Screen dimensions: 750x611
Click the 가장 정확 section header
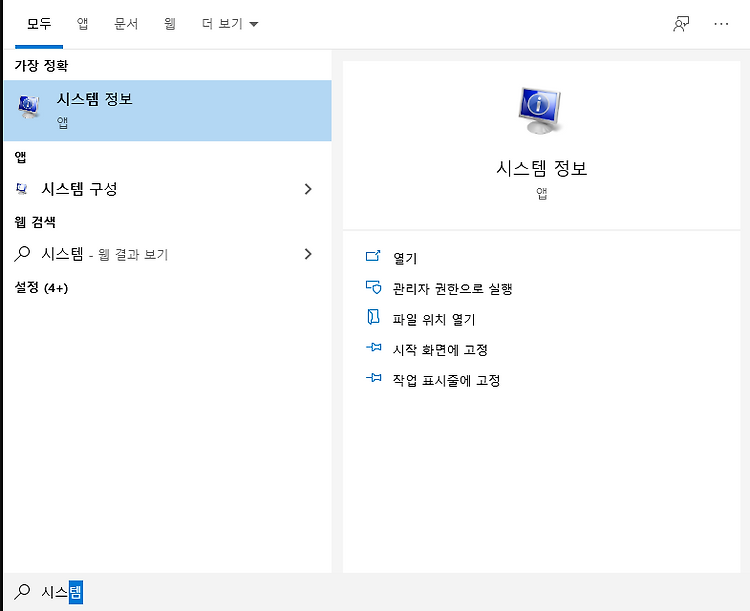(x=41, y=66)
